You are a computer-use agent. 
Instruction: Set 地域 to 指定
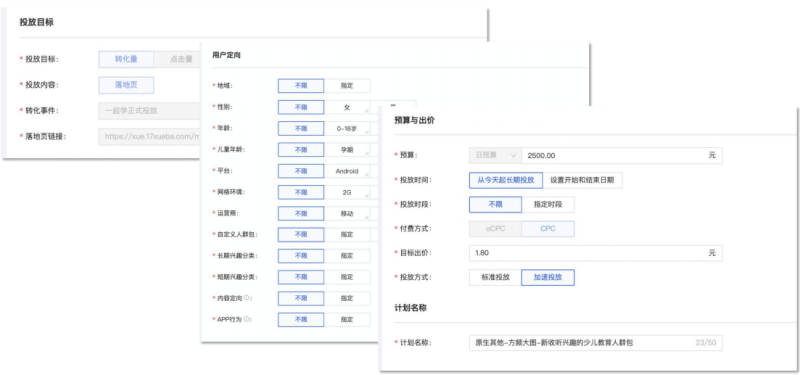[x=347, y=86]
